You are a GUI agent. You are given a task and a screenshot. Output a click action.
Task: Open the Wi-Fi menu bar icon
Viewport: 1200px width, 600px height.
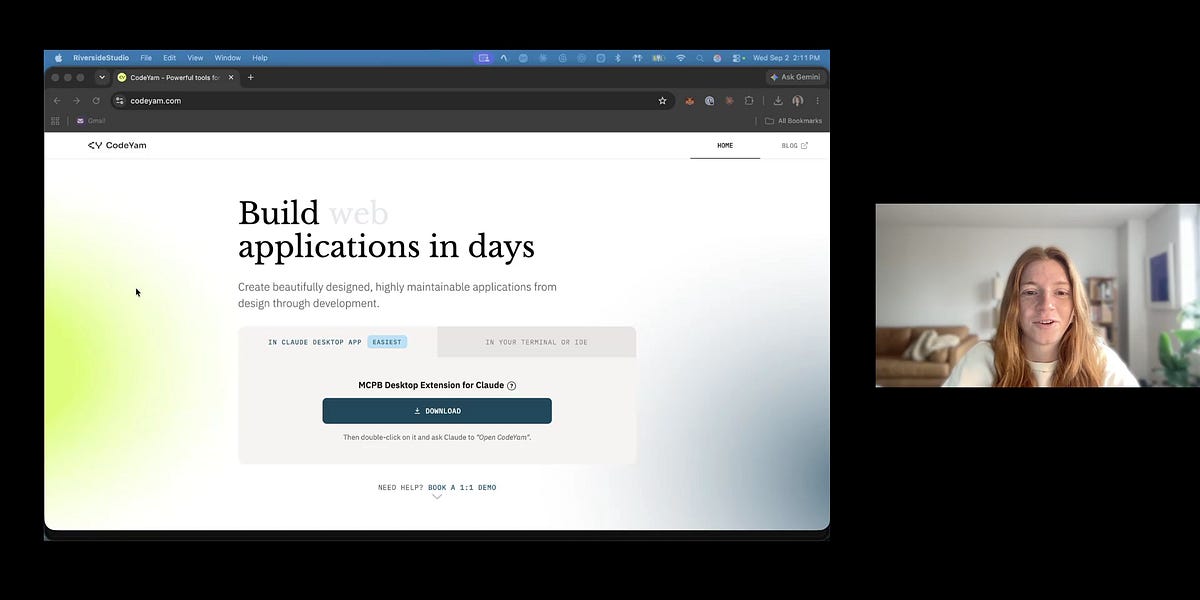click(681, 58)
